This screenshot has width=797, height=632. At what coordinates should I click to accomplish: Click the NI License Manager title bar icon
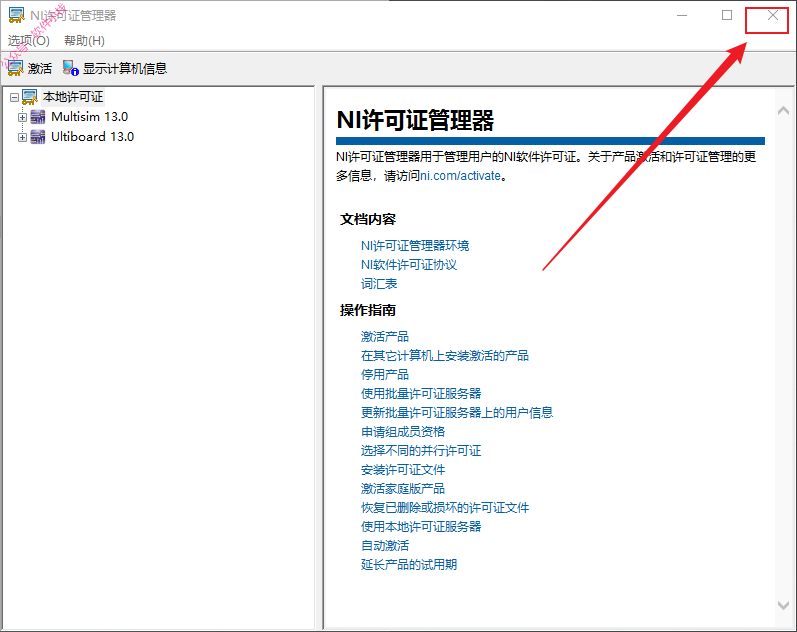pyautogui.click(x=16, y=15)
